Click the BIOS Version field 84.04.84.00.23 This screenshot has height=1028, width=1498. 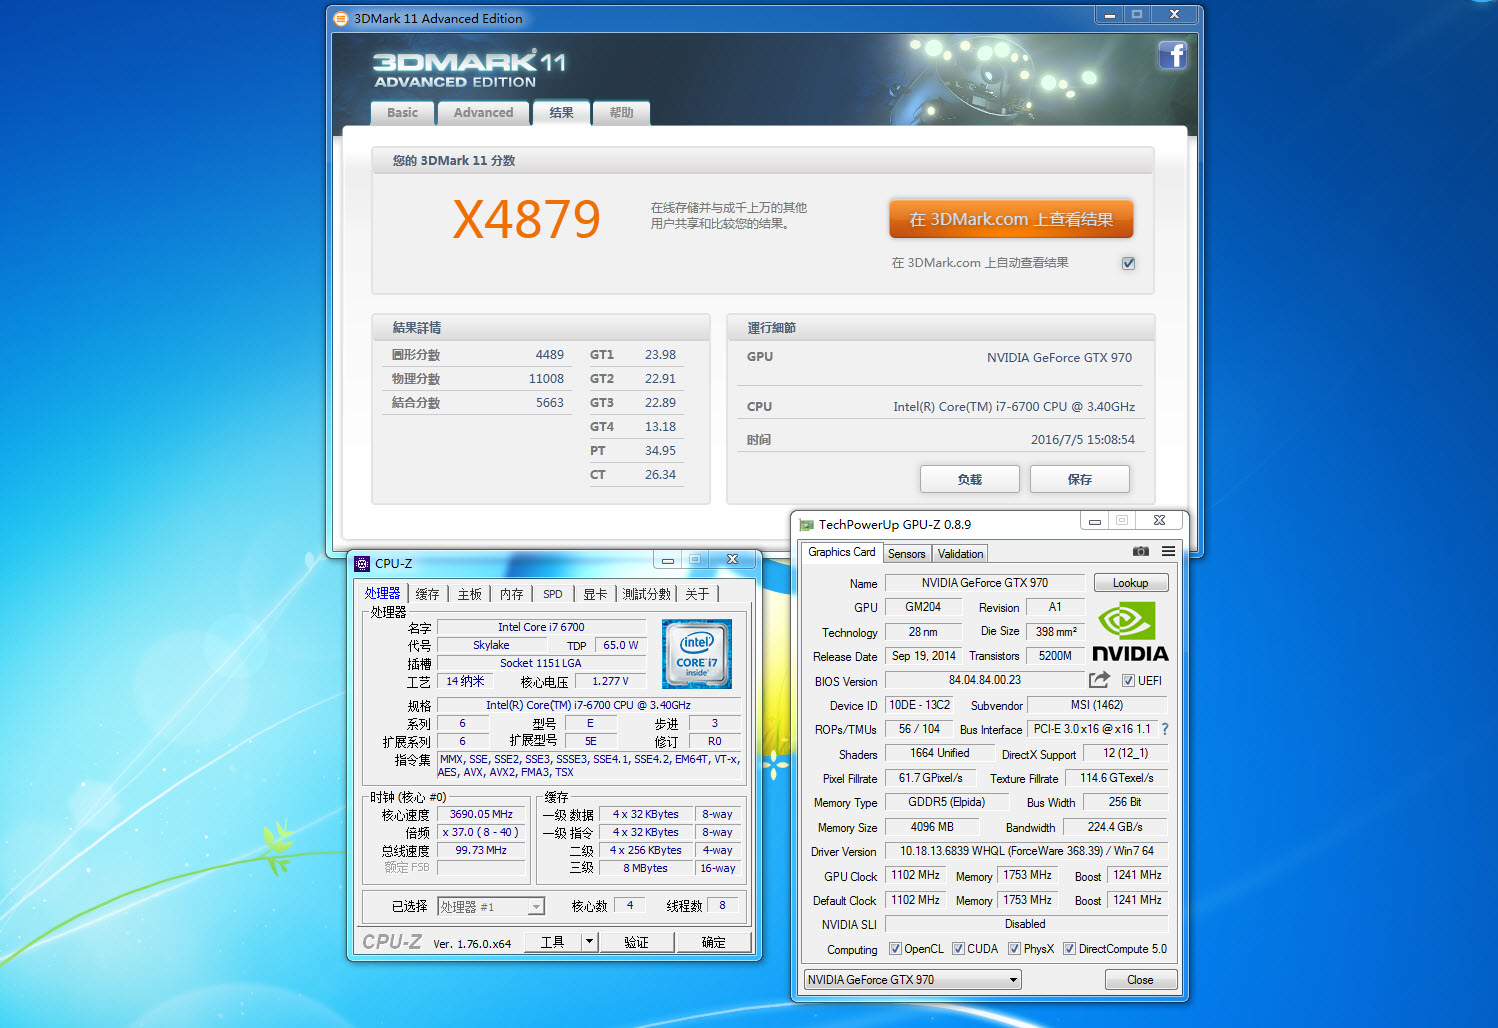985,680
